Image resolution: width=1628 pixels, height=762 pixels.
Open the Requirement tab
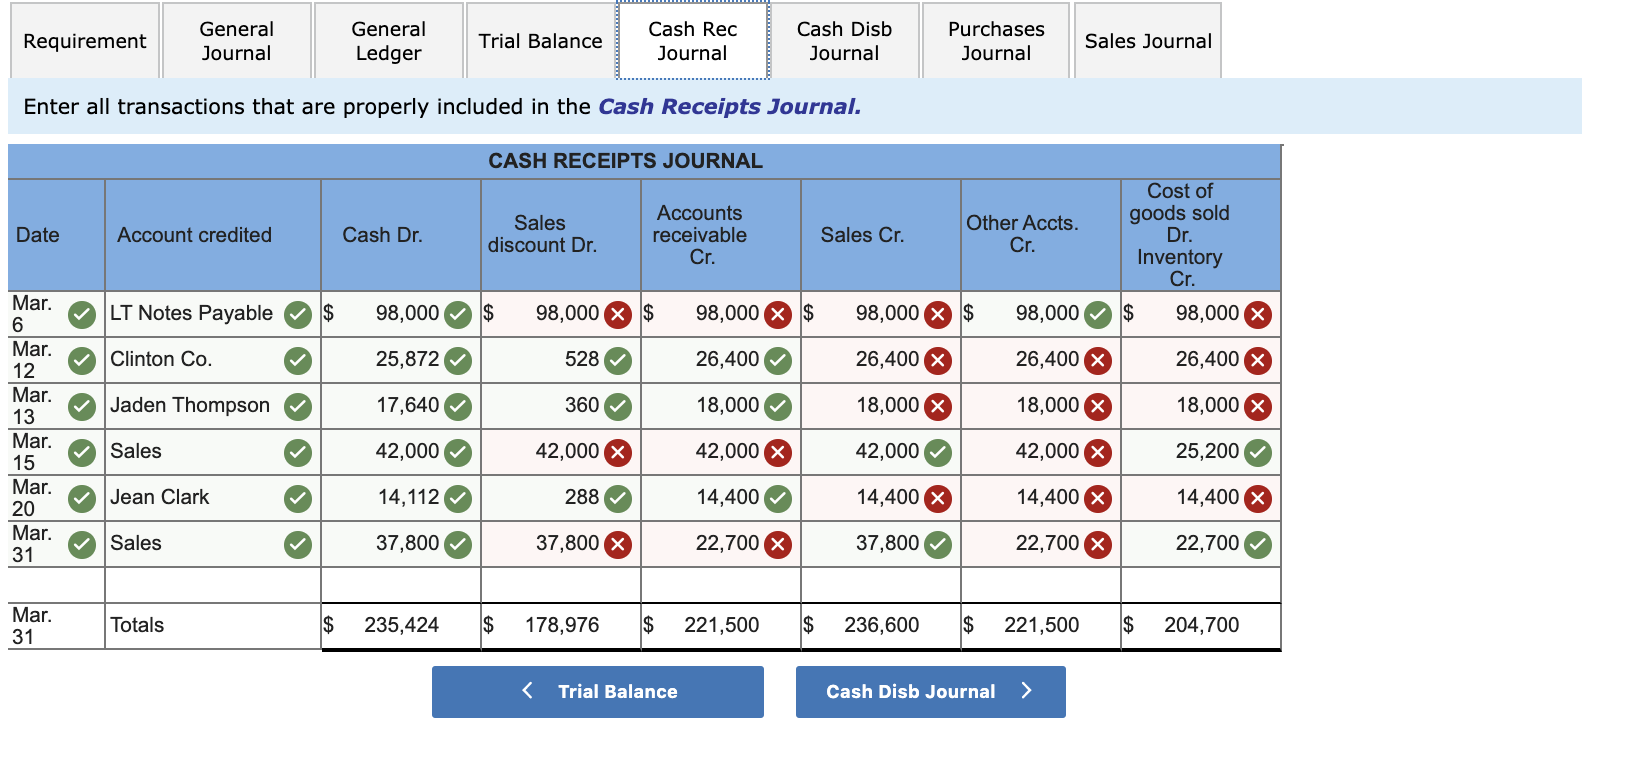pos(85,41)
